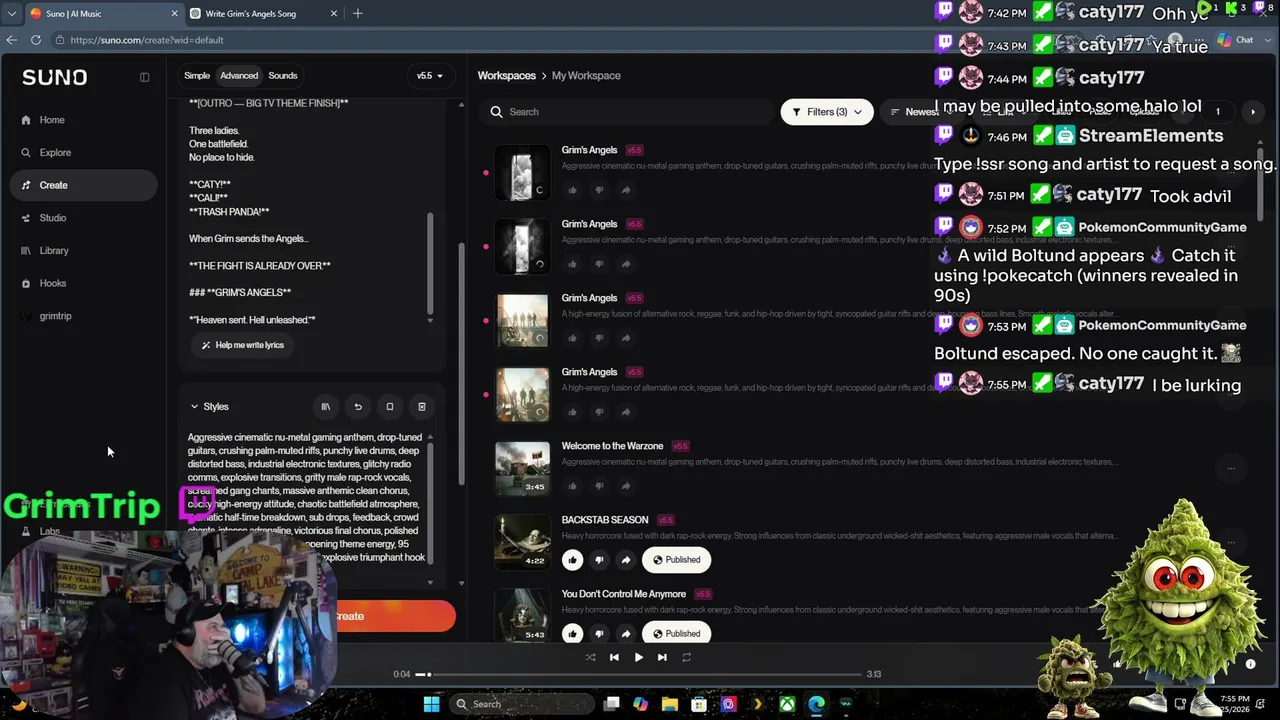
Task: Select the Advanced creation mode
Action: coord(239,76)
